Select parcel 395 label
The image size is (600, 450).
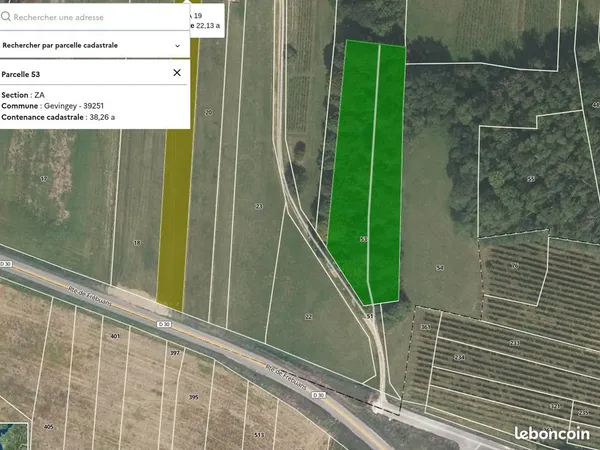click(x=194, y=397)
